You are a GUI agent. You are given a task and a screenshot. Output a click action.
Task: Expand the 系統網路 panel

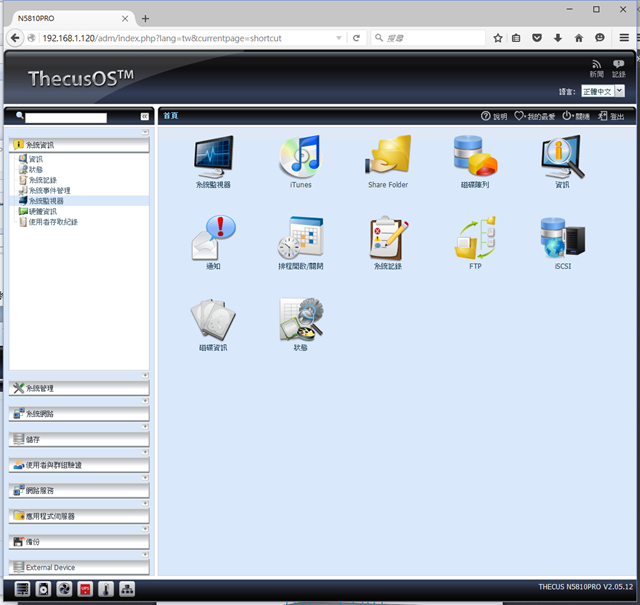coord(79,414)
